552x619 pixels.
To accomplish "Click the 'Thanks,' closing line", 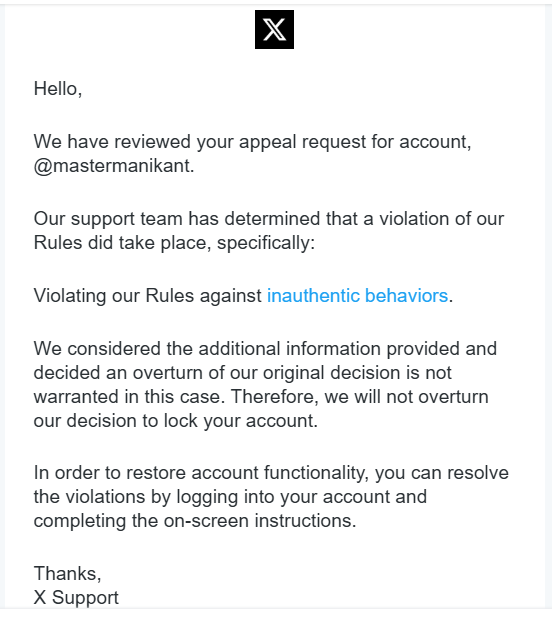I will [68, 573].
